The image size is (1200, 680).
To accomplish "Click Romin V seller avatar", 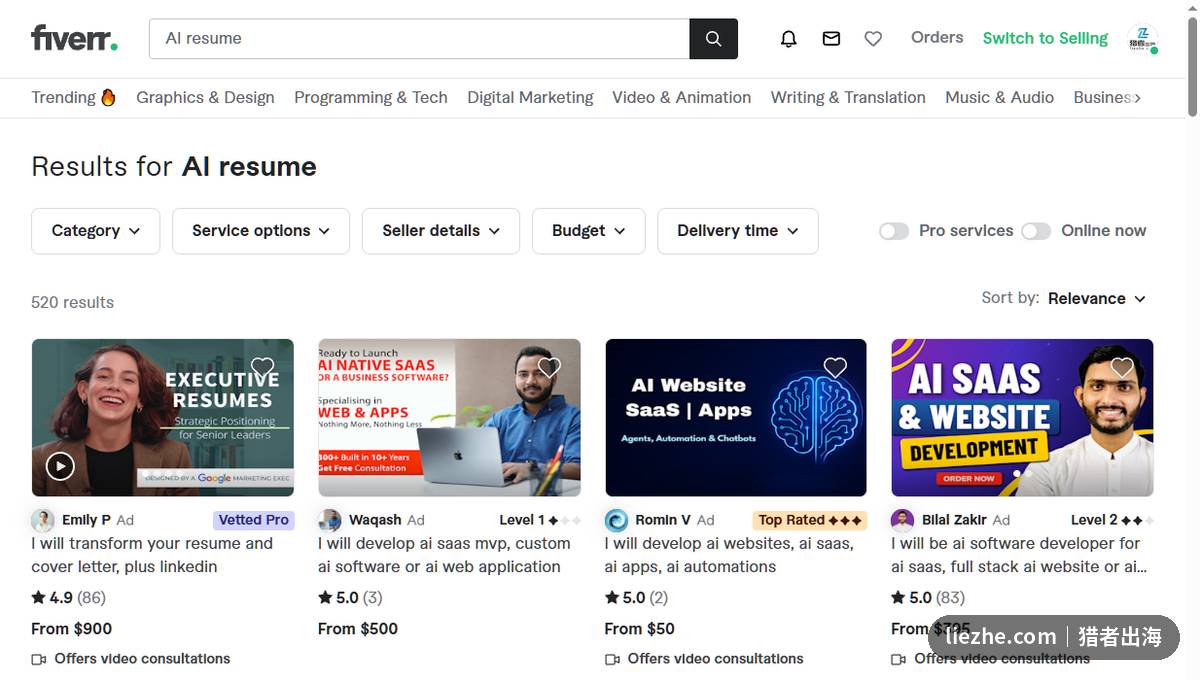I will tap(617, 520).
